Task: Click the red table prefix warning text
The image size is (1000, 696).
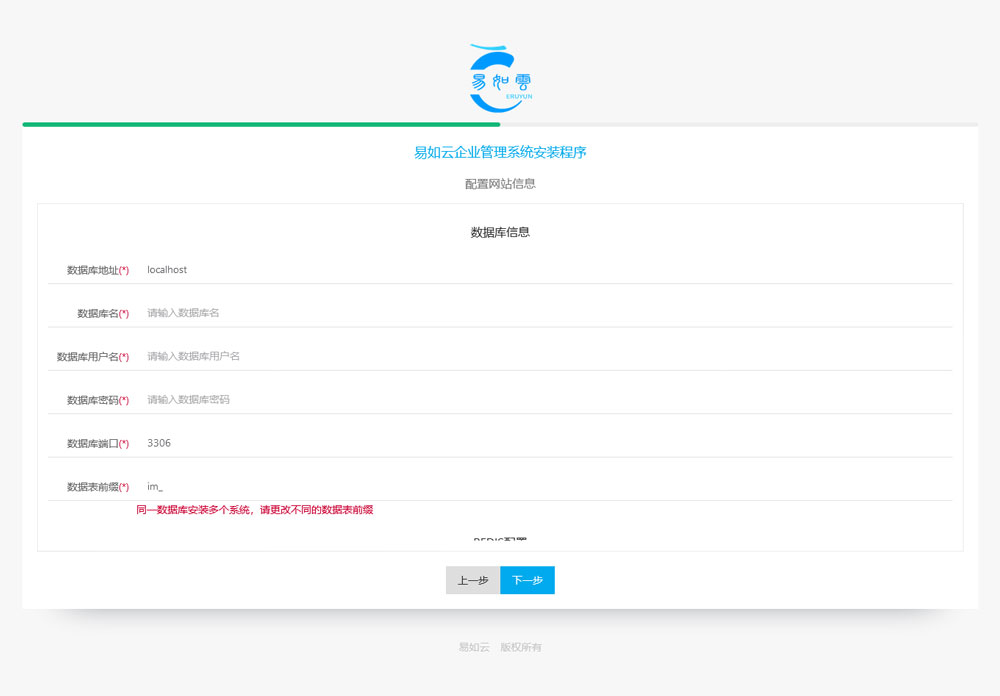Action: point(254,510)
